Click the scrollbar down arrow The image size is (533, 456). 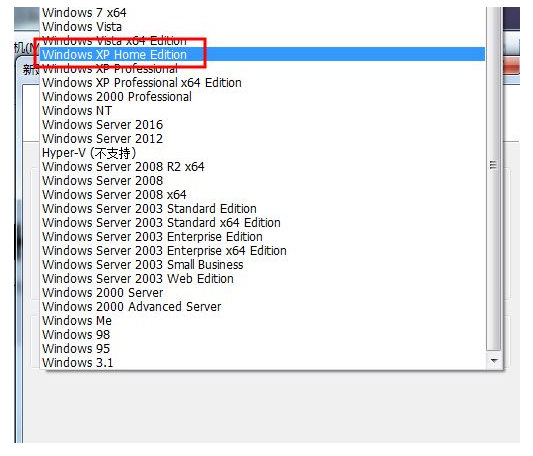494,360
